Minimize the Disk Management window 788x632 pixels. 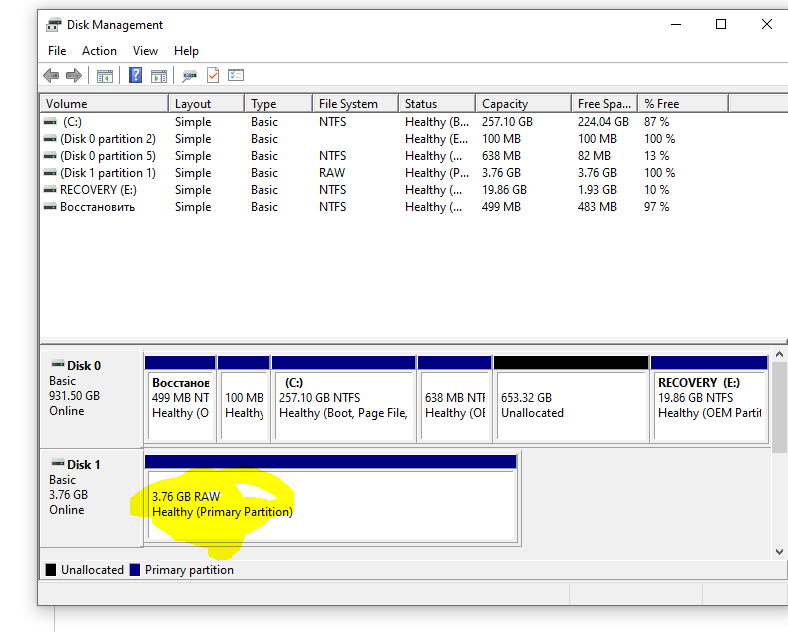pyautogui.click(x=676, y=24)
